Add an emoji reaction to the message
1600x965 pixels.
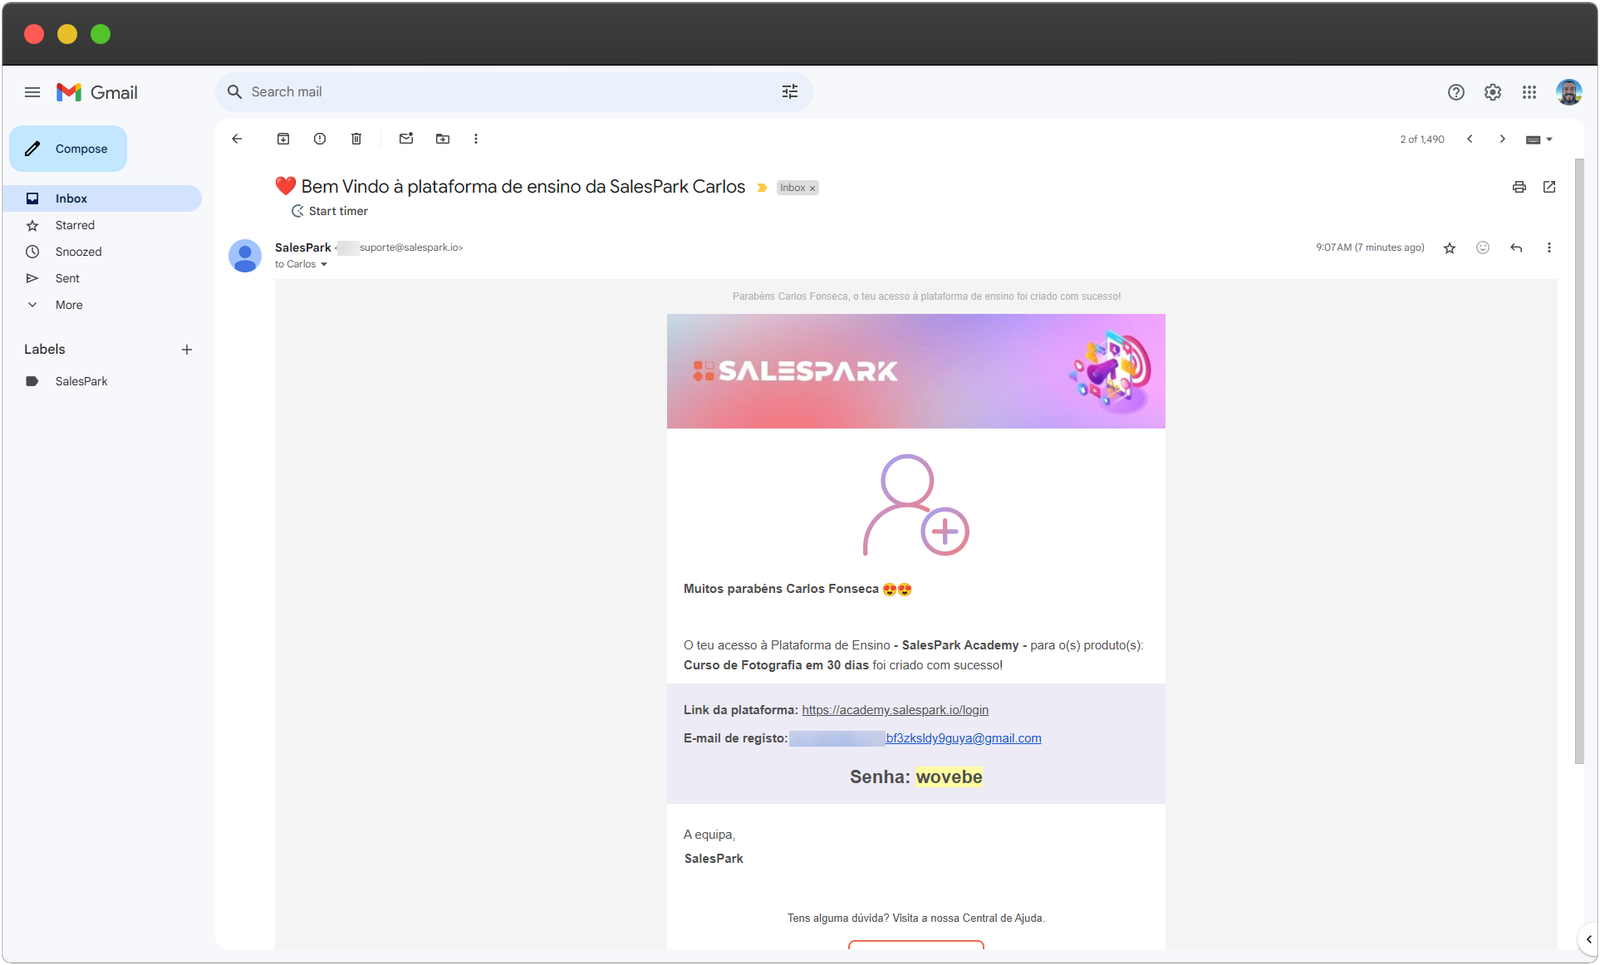pos(1483,248)
